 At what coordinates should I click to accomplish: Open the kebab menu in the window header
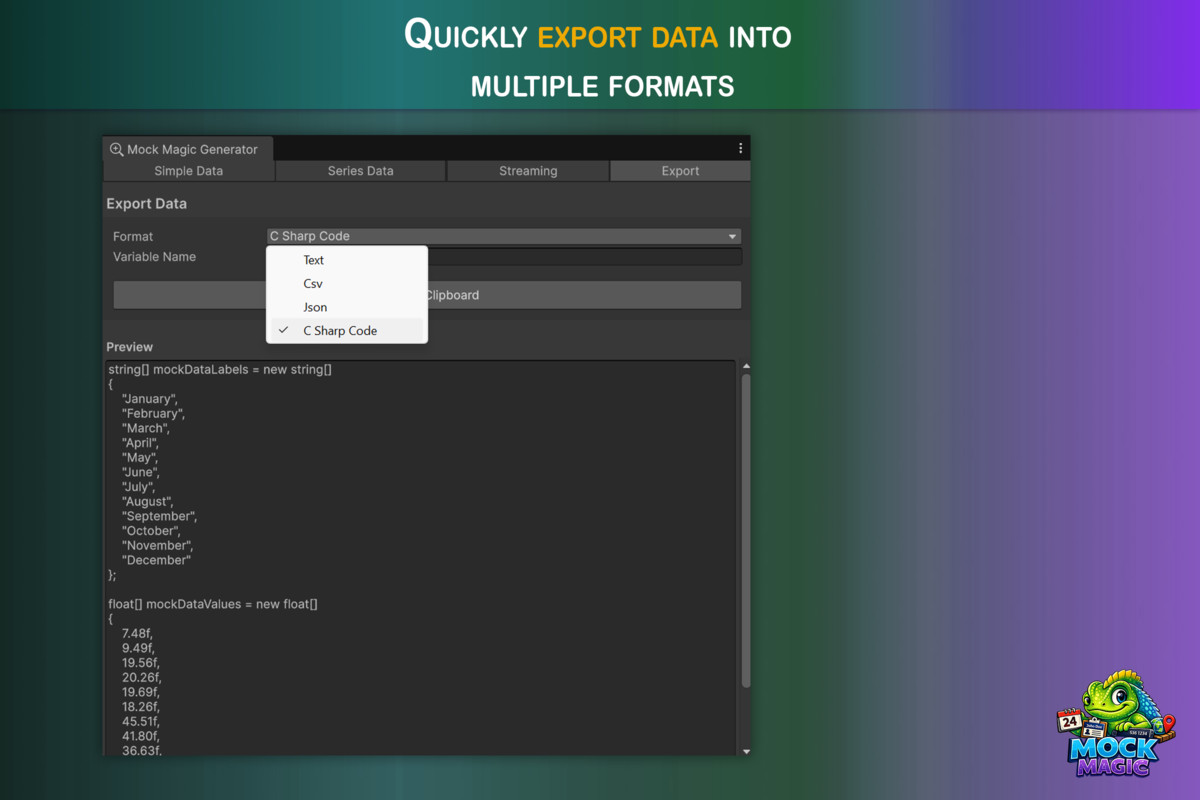(x=740, y=148)
